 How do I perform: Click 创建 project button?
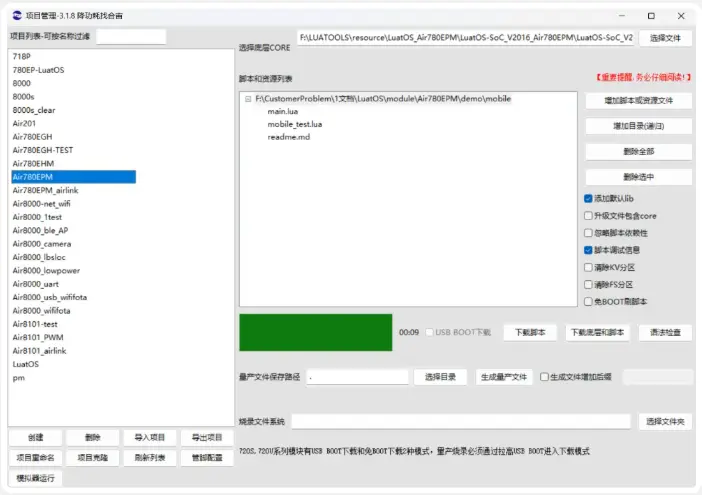pyautogui.click(x=35, y=438)
